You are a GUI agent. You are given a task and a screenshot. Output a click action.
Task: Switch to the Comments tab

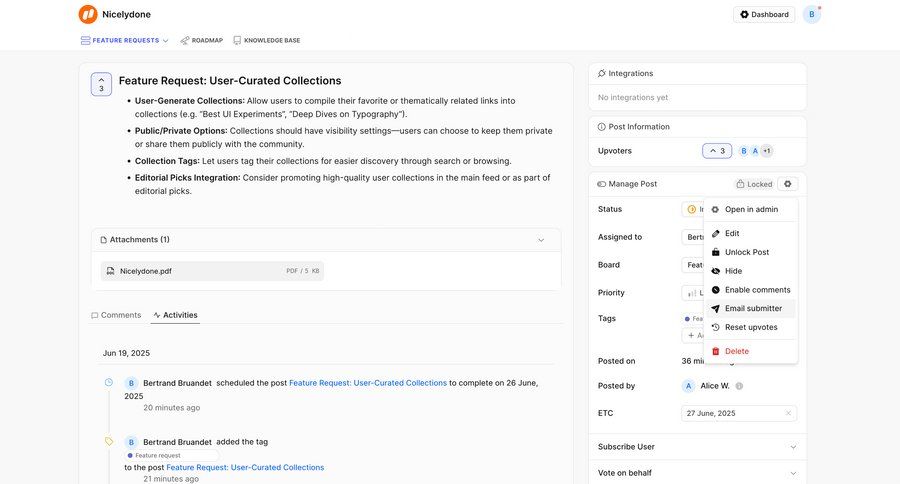click(116, 315)
